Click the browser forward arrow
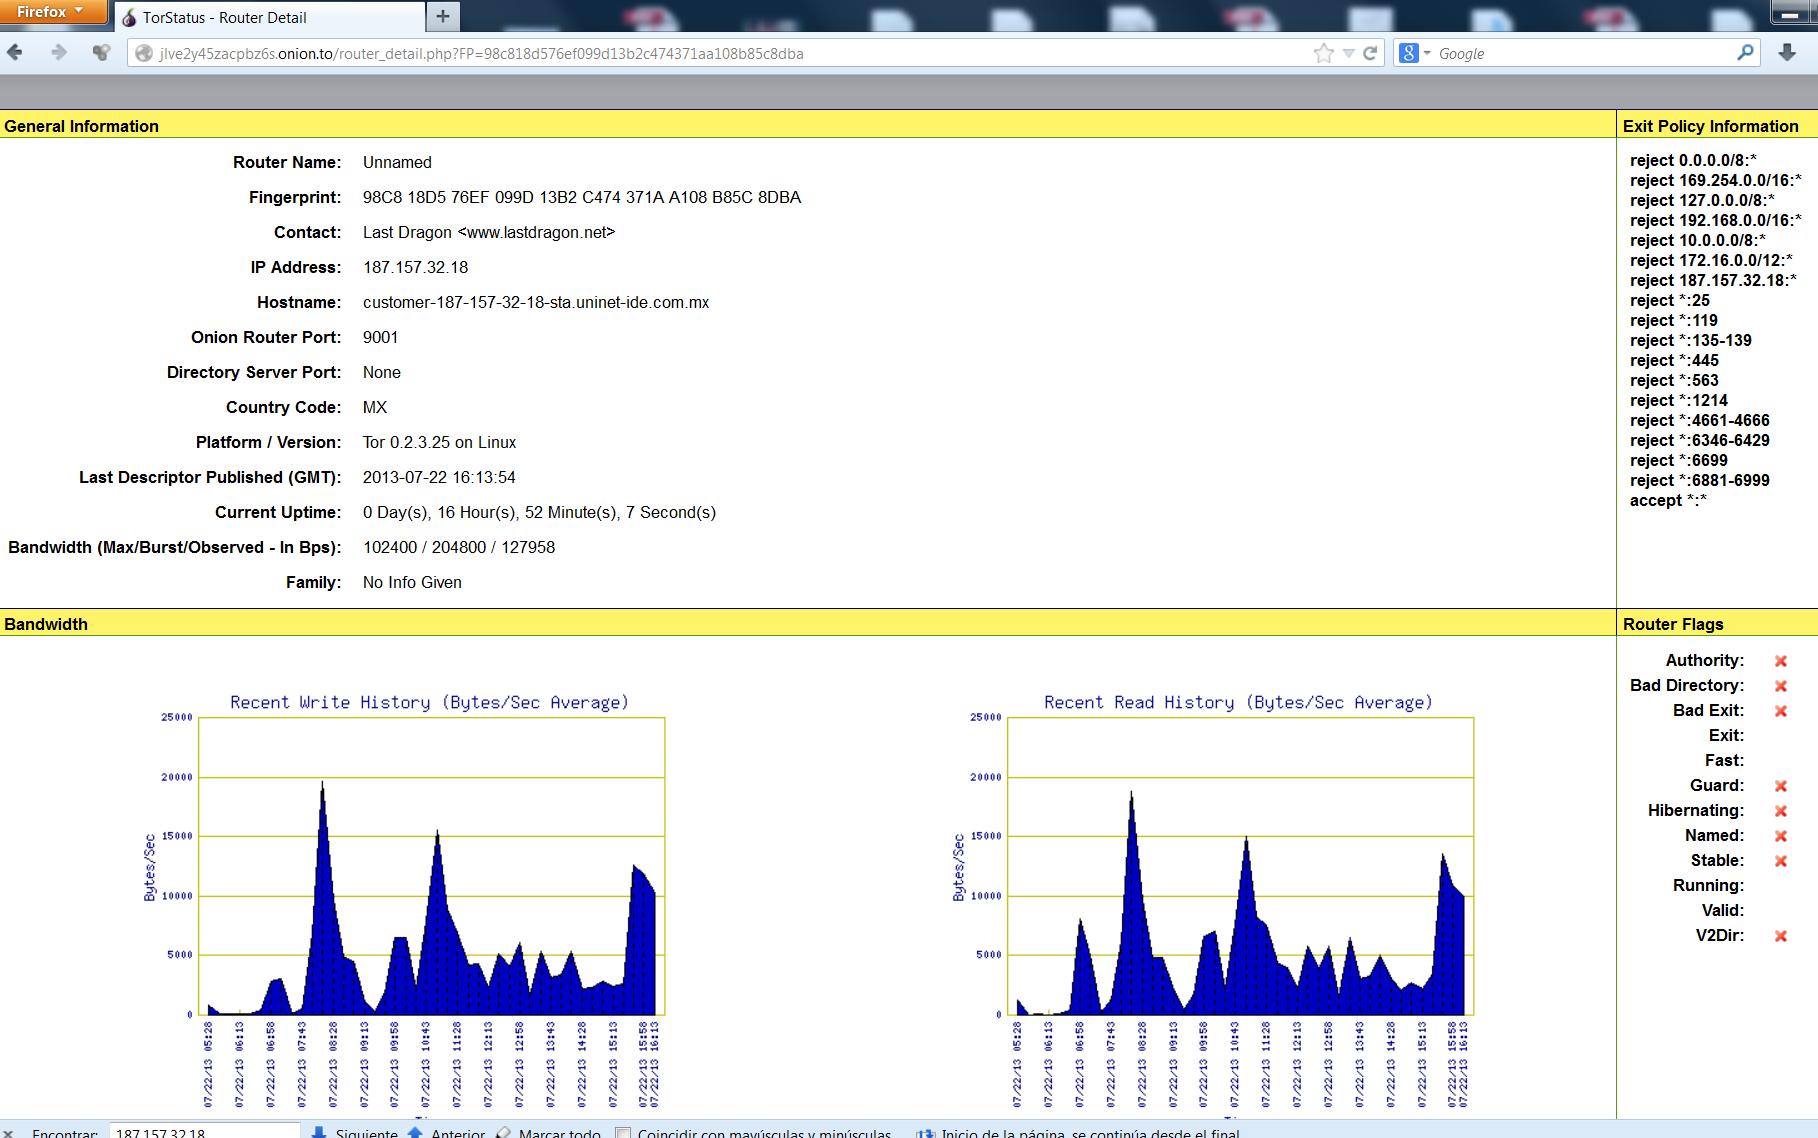Image resolution: width=1818 pixels, height=1138 pixels. pyautogui.click(x=58, y=53)
